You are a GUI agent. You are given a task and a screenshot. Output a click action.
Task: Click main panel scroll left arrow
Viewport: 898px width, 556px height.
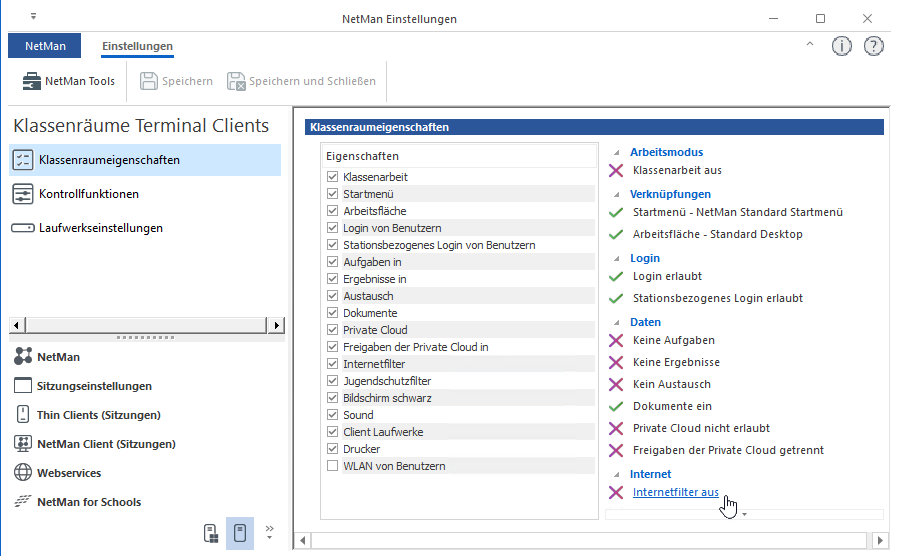click(x=302, y=540)
